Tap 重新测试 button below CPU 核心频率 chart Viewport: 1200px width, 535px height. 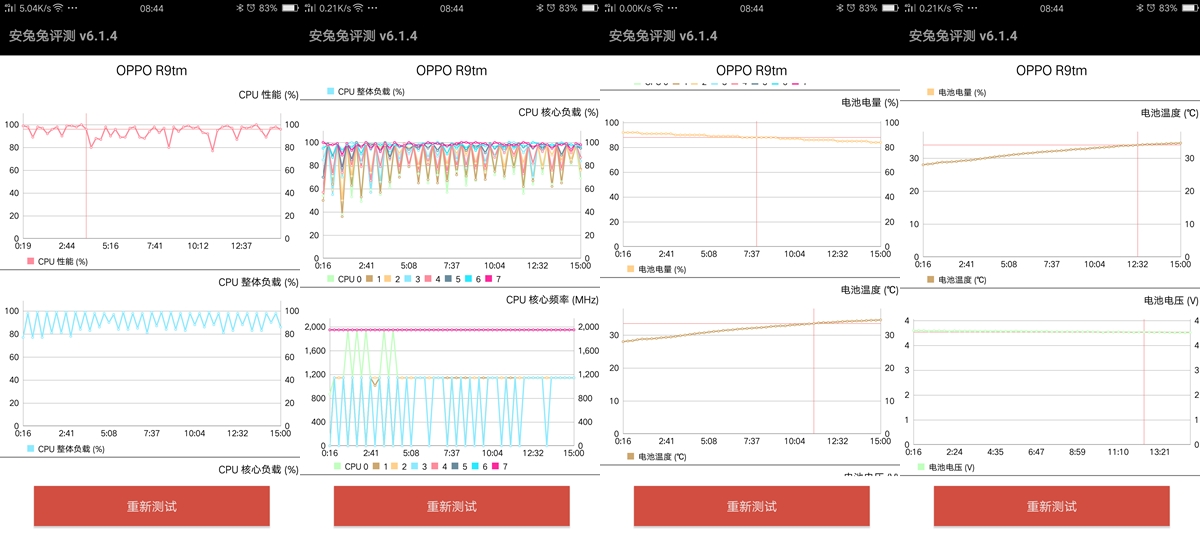coord(451,506)
